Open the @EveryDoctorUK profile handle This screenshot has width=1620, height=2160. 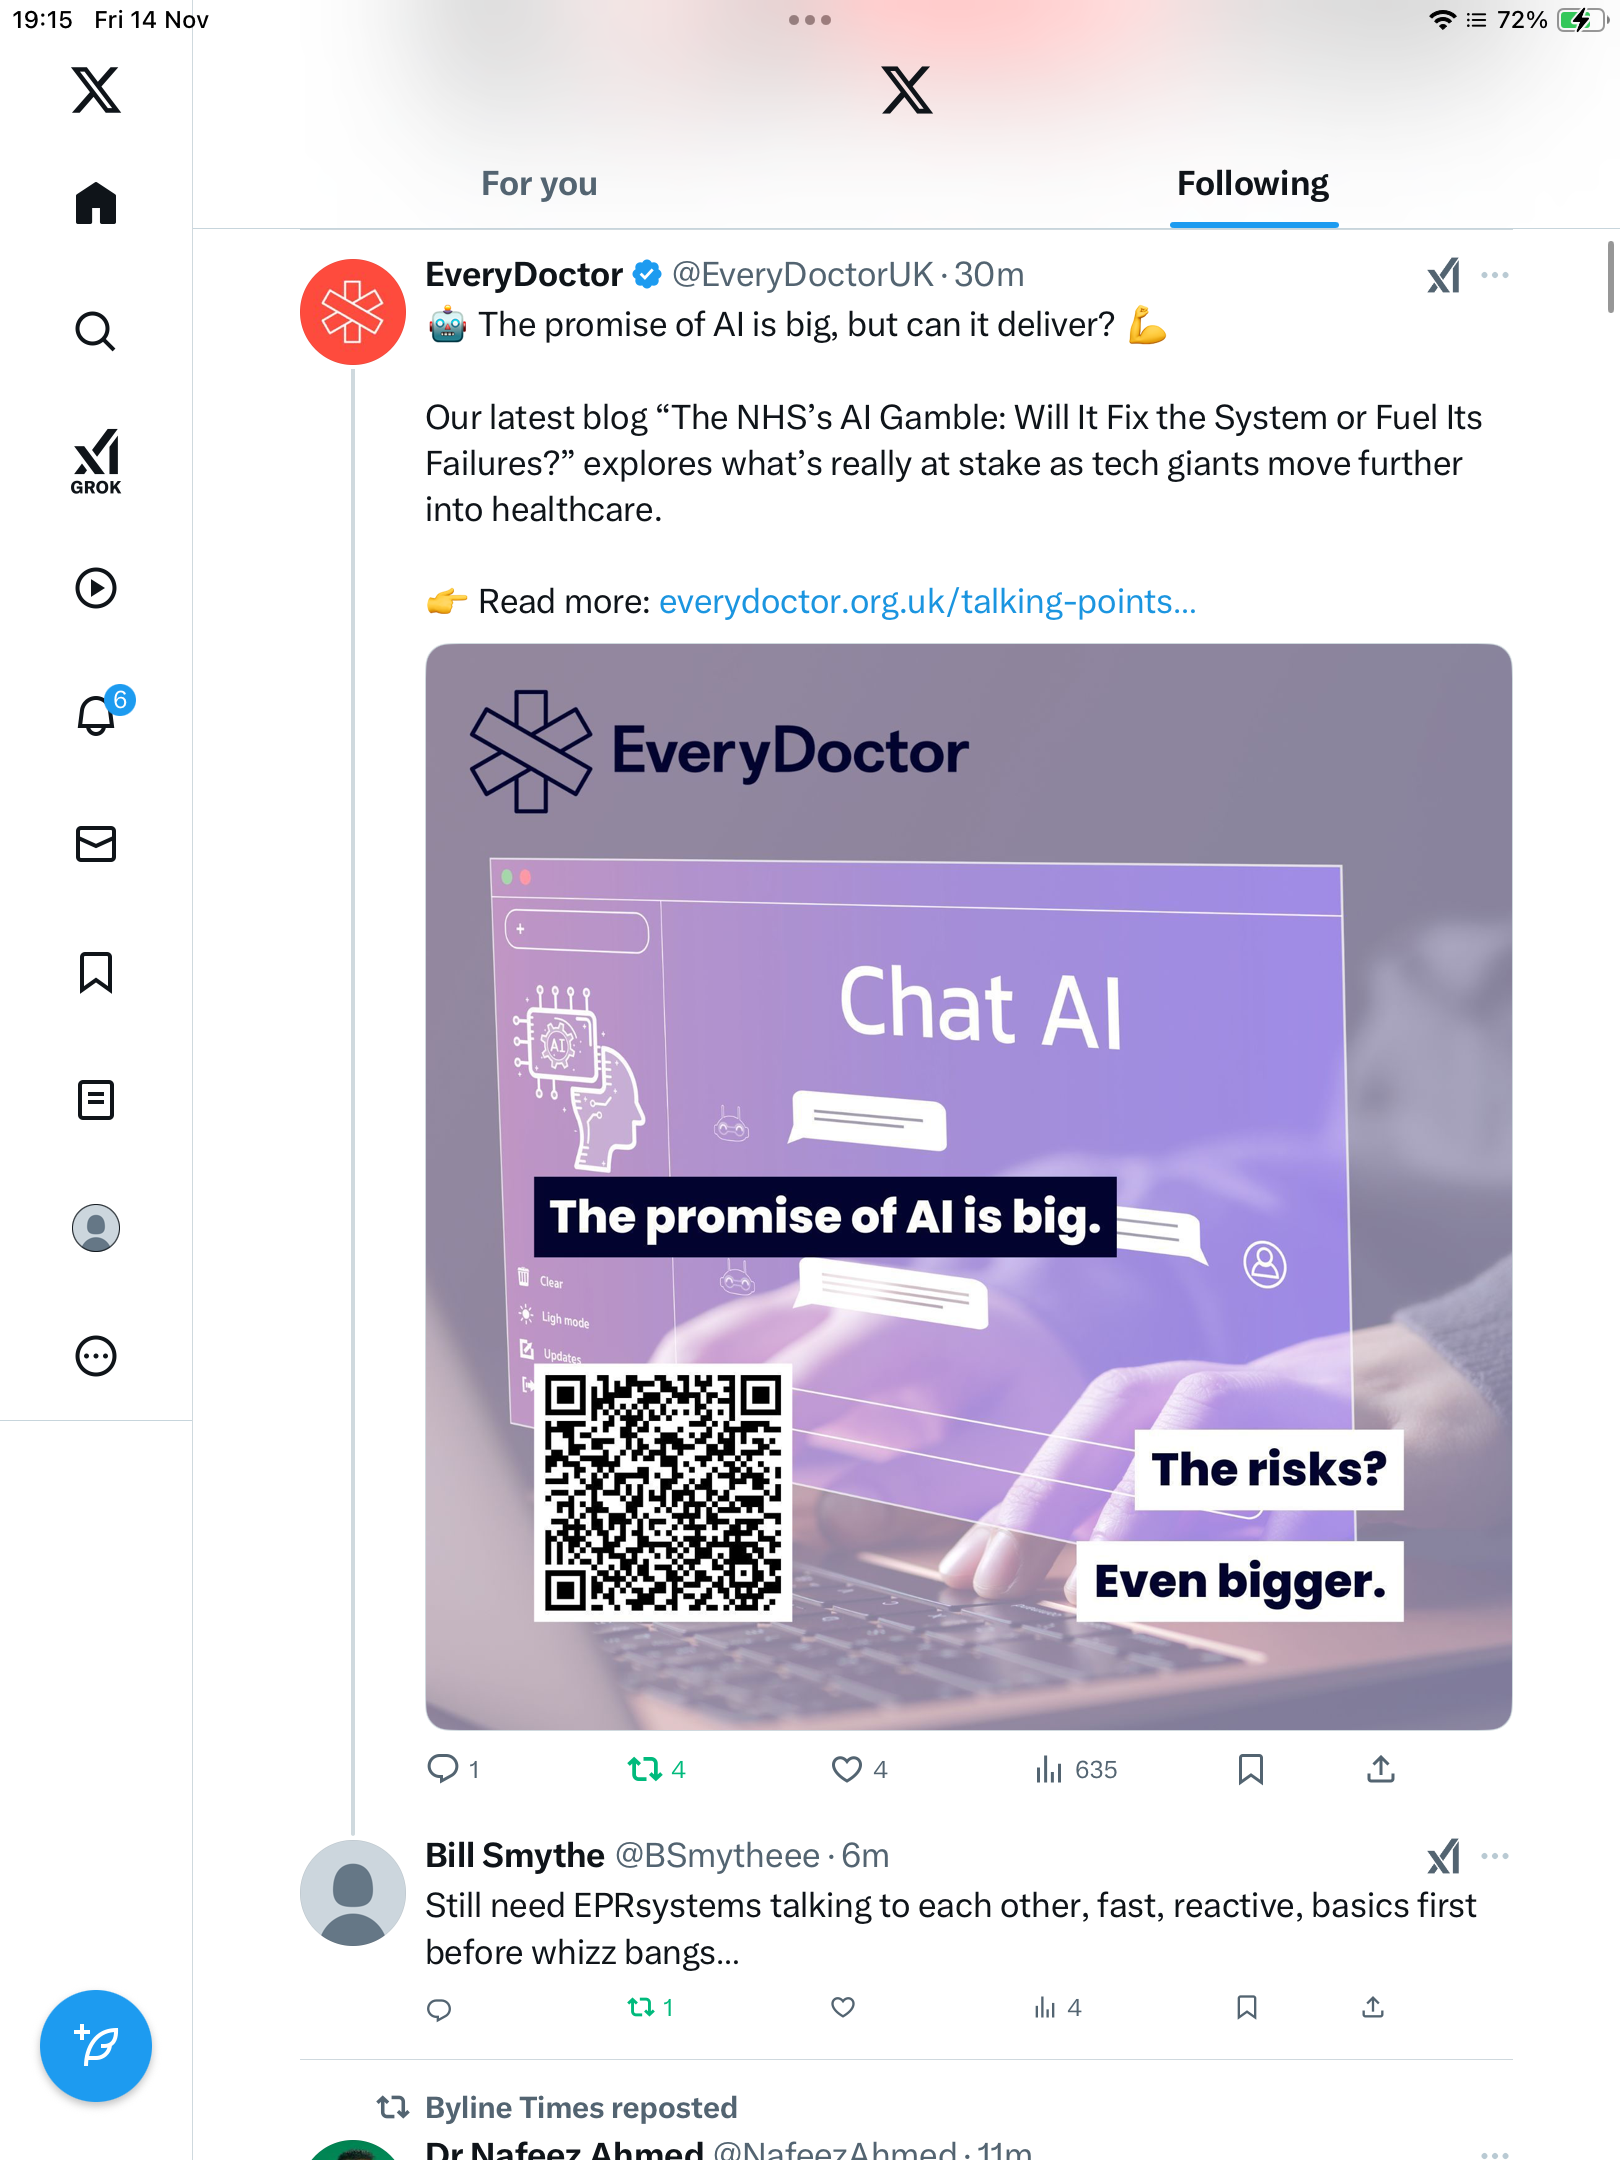(802, 275)
